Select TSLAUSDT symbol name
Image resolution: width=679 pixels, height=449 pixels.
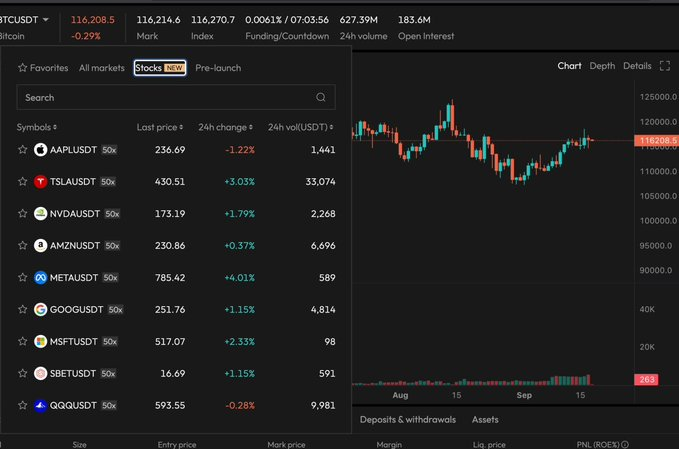tap(73, 182)
